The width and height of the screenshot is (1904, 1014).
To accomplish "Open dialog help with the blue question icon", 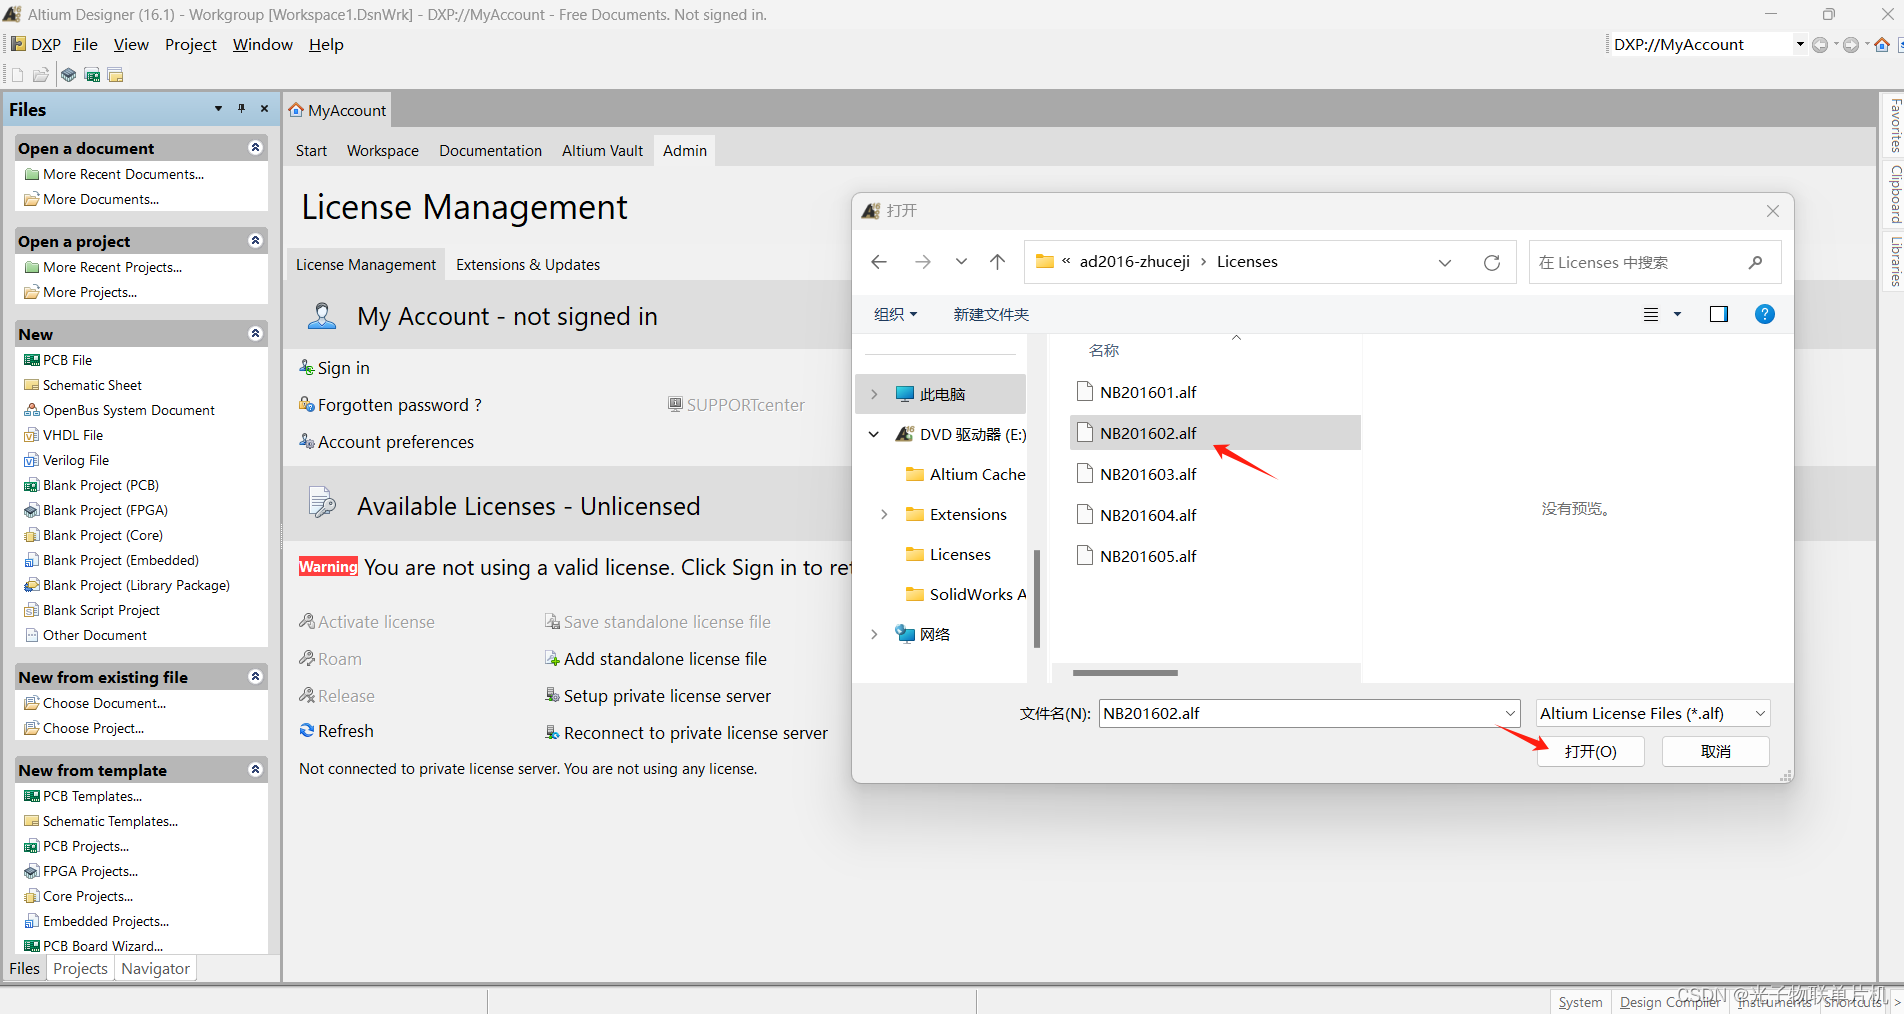I will (1765, 314).
